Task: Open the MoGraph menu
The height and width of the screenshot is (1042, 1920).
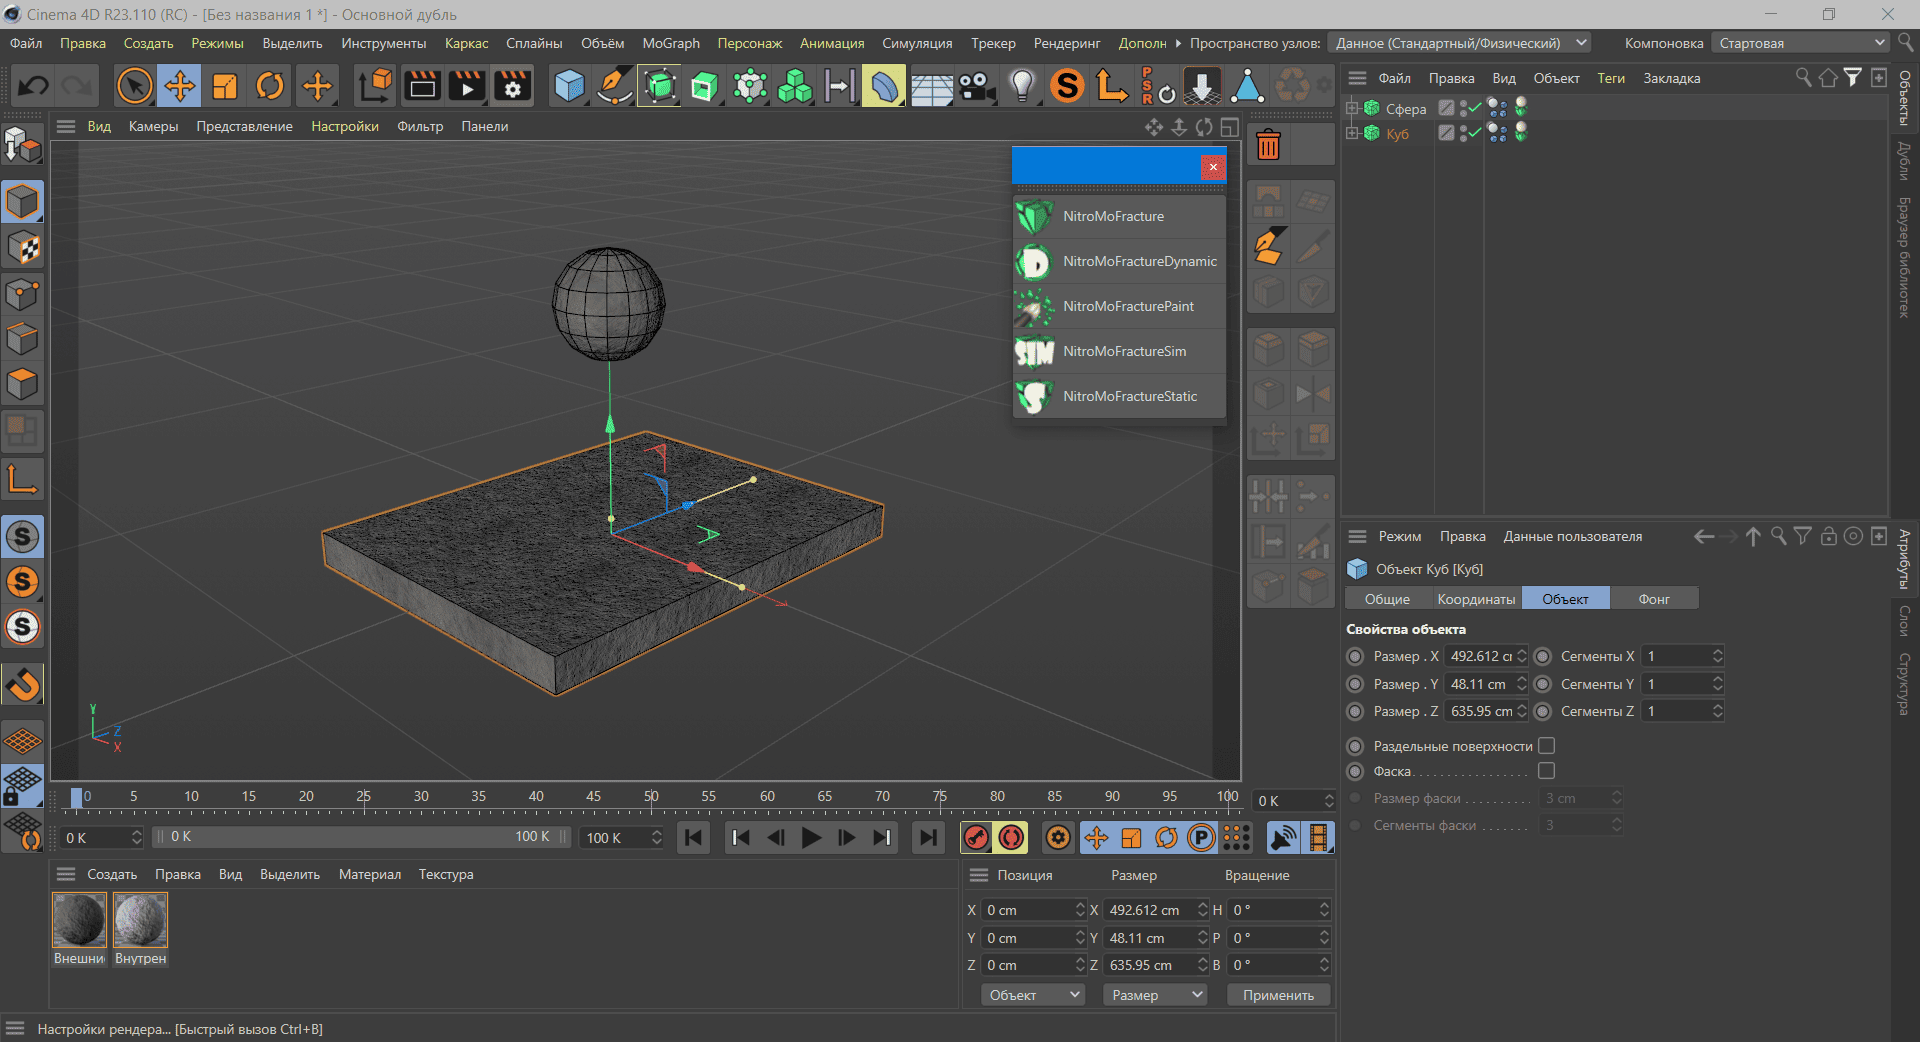Action: point(671,43)
